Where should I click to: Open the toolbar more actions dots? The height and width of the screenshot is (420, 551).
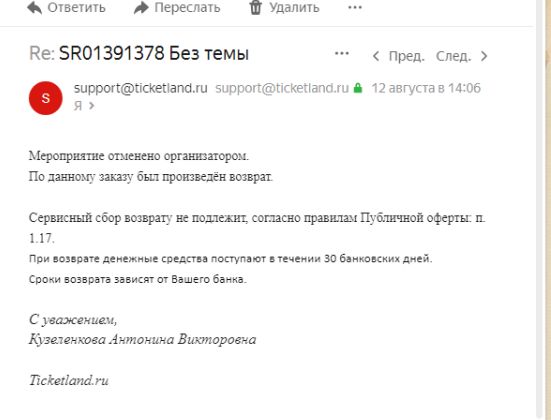pos(355,7)
